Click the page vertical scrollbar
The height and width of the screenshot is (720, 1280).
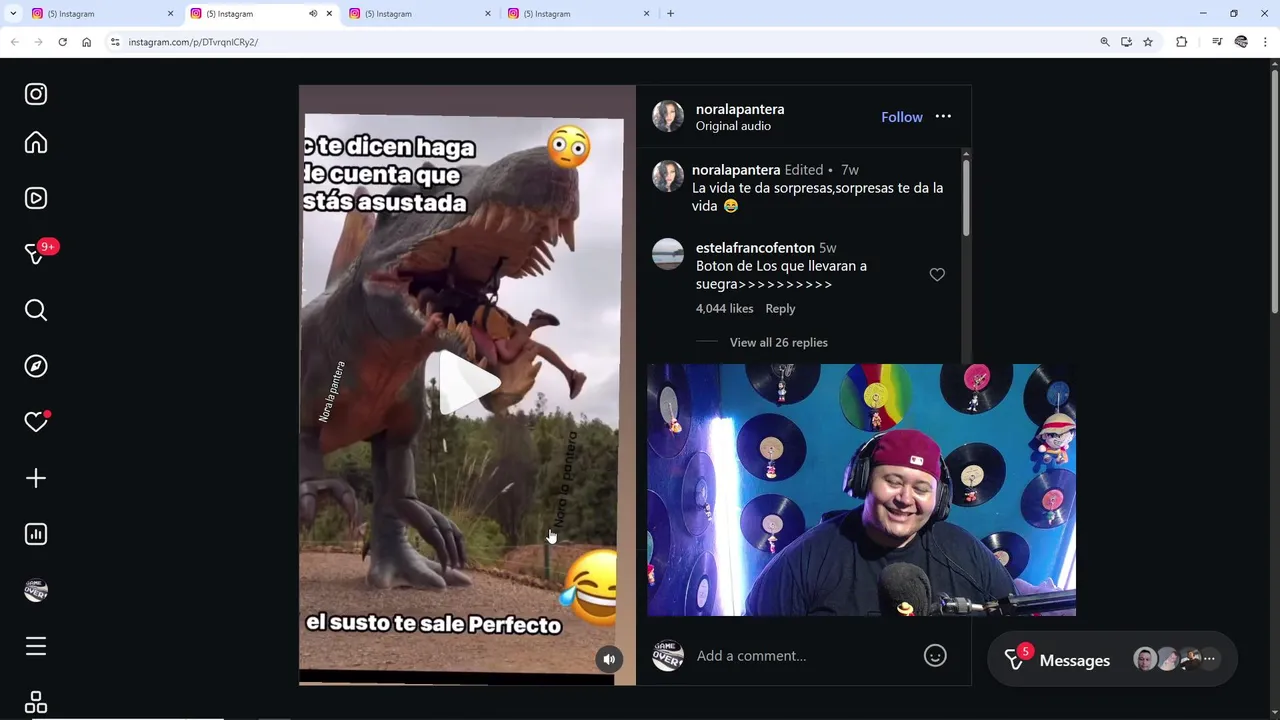click(x=1274, y=190)
